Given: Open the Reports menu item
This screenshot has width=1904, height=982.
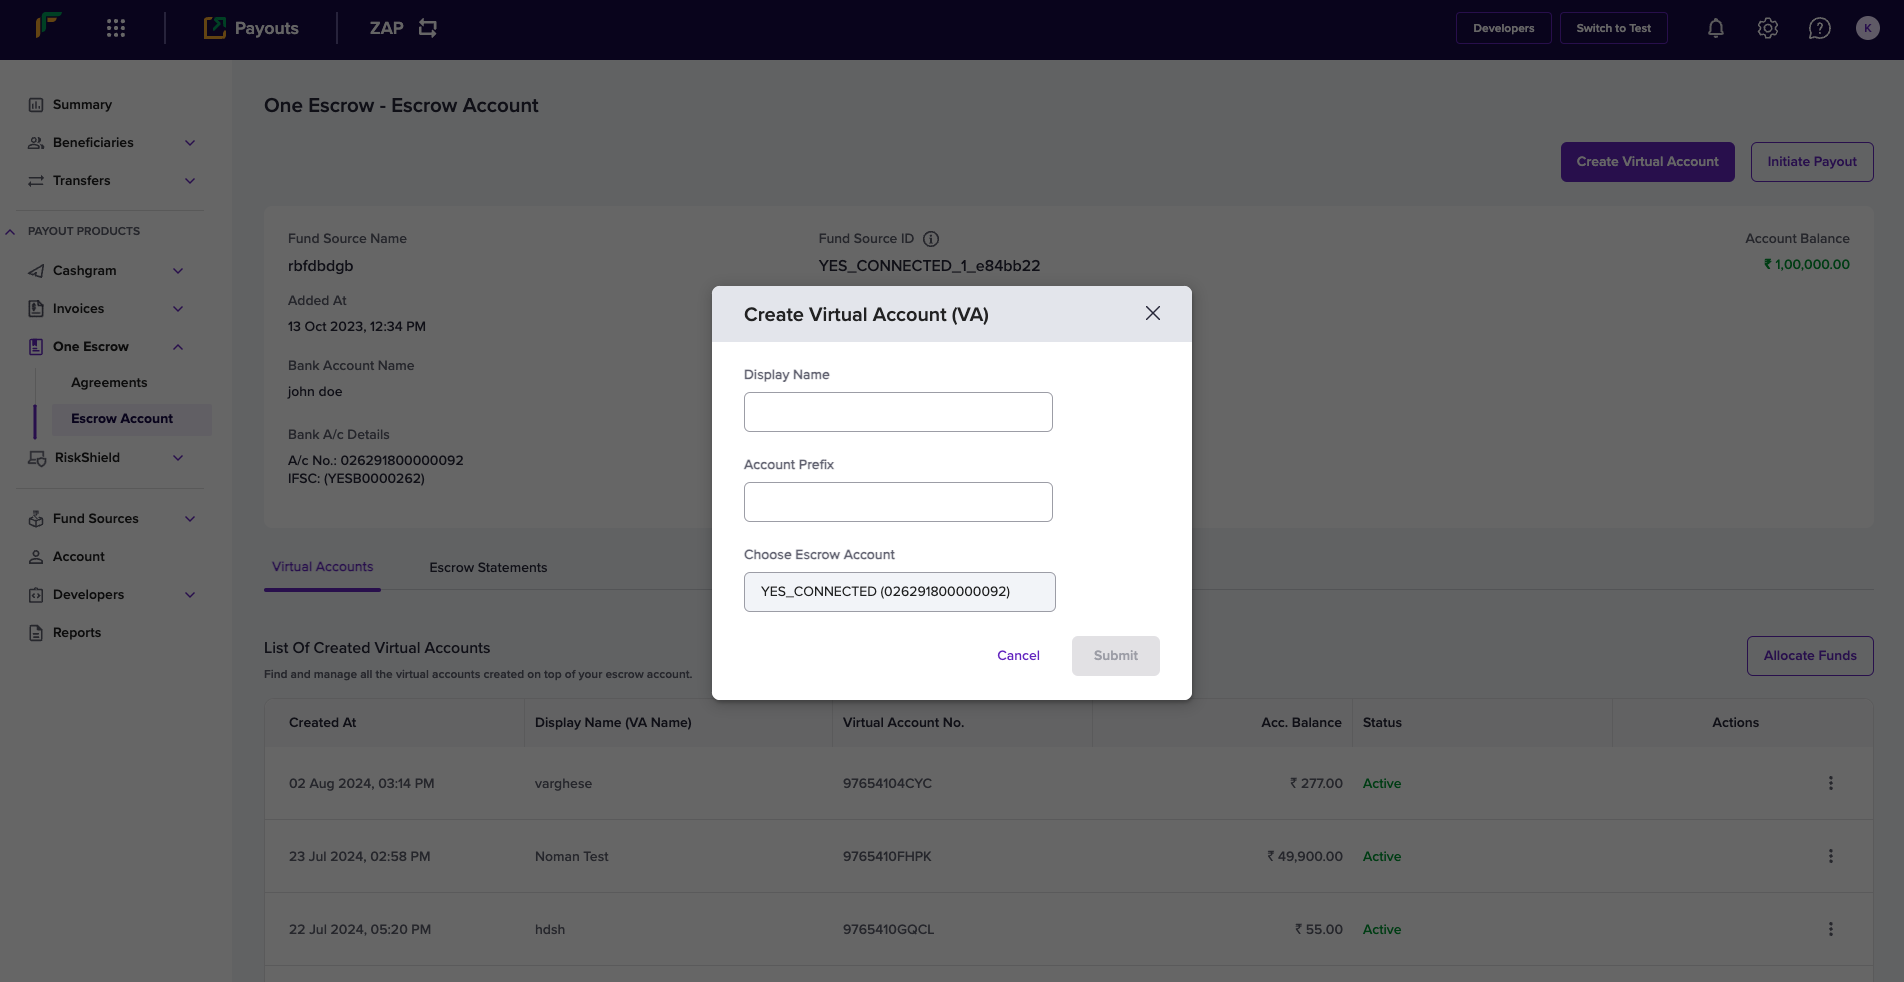Looking at the screenshot, I should 77,633.
